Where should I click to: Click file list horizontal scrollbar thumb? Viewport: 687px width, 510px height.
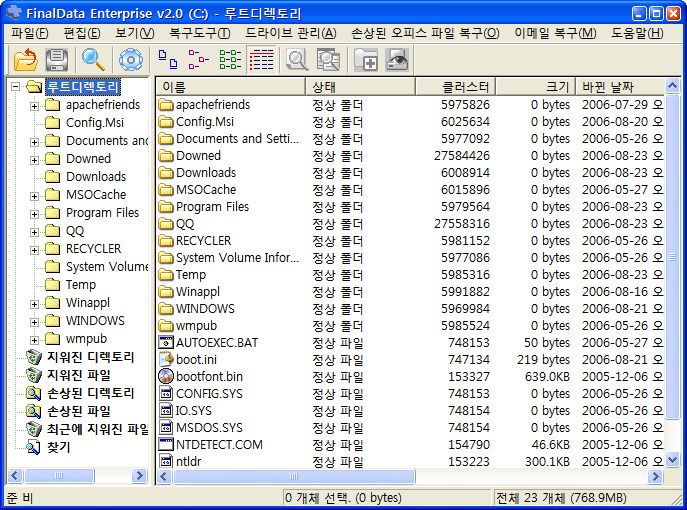point(294,476)
